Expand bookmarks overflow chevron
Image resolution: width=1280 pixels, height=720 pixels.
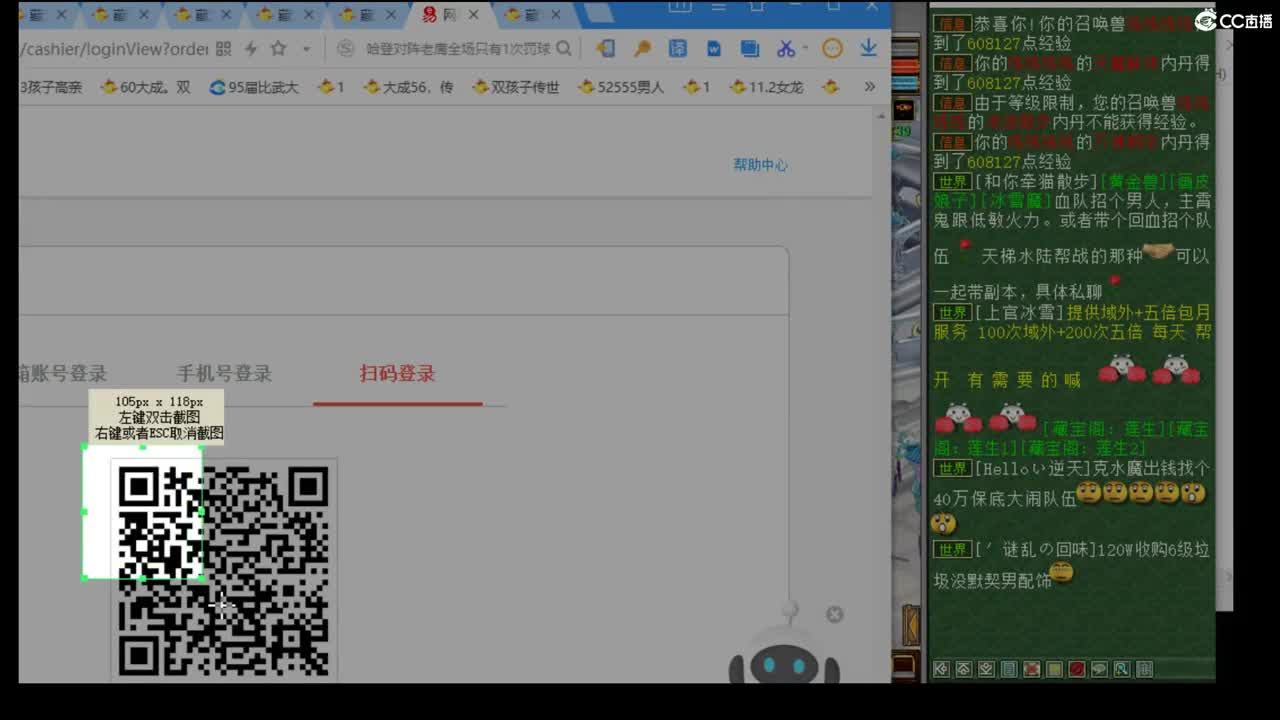869,87
